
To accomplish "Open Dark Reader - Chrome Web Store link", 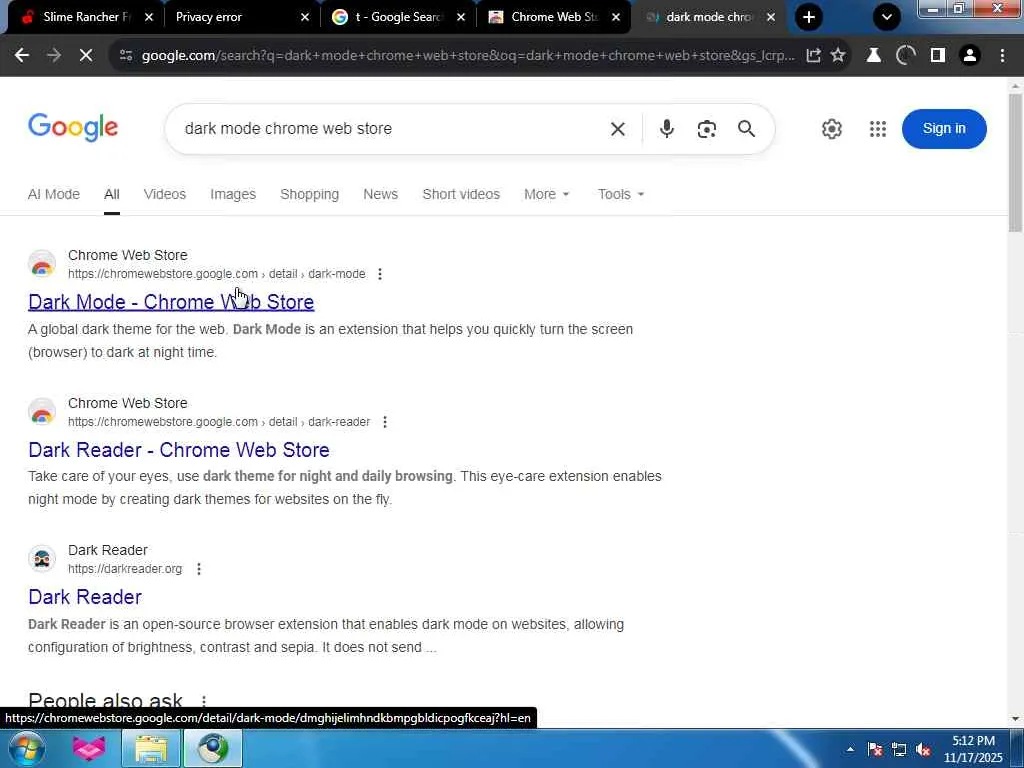I will click(179, 450).
